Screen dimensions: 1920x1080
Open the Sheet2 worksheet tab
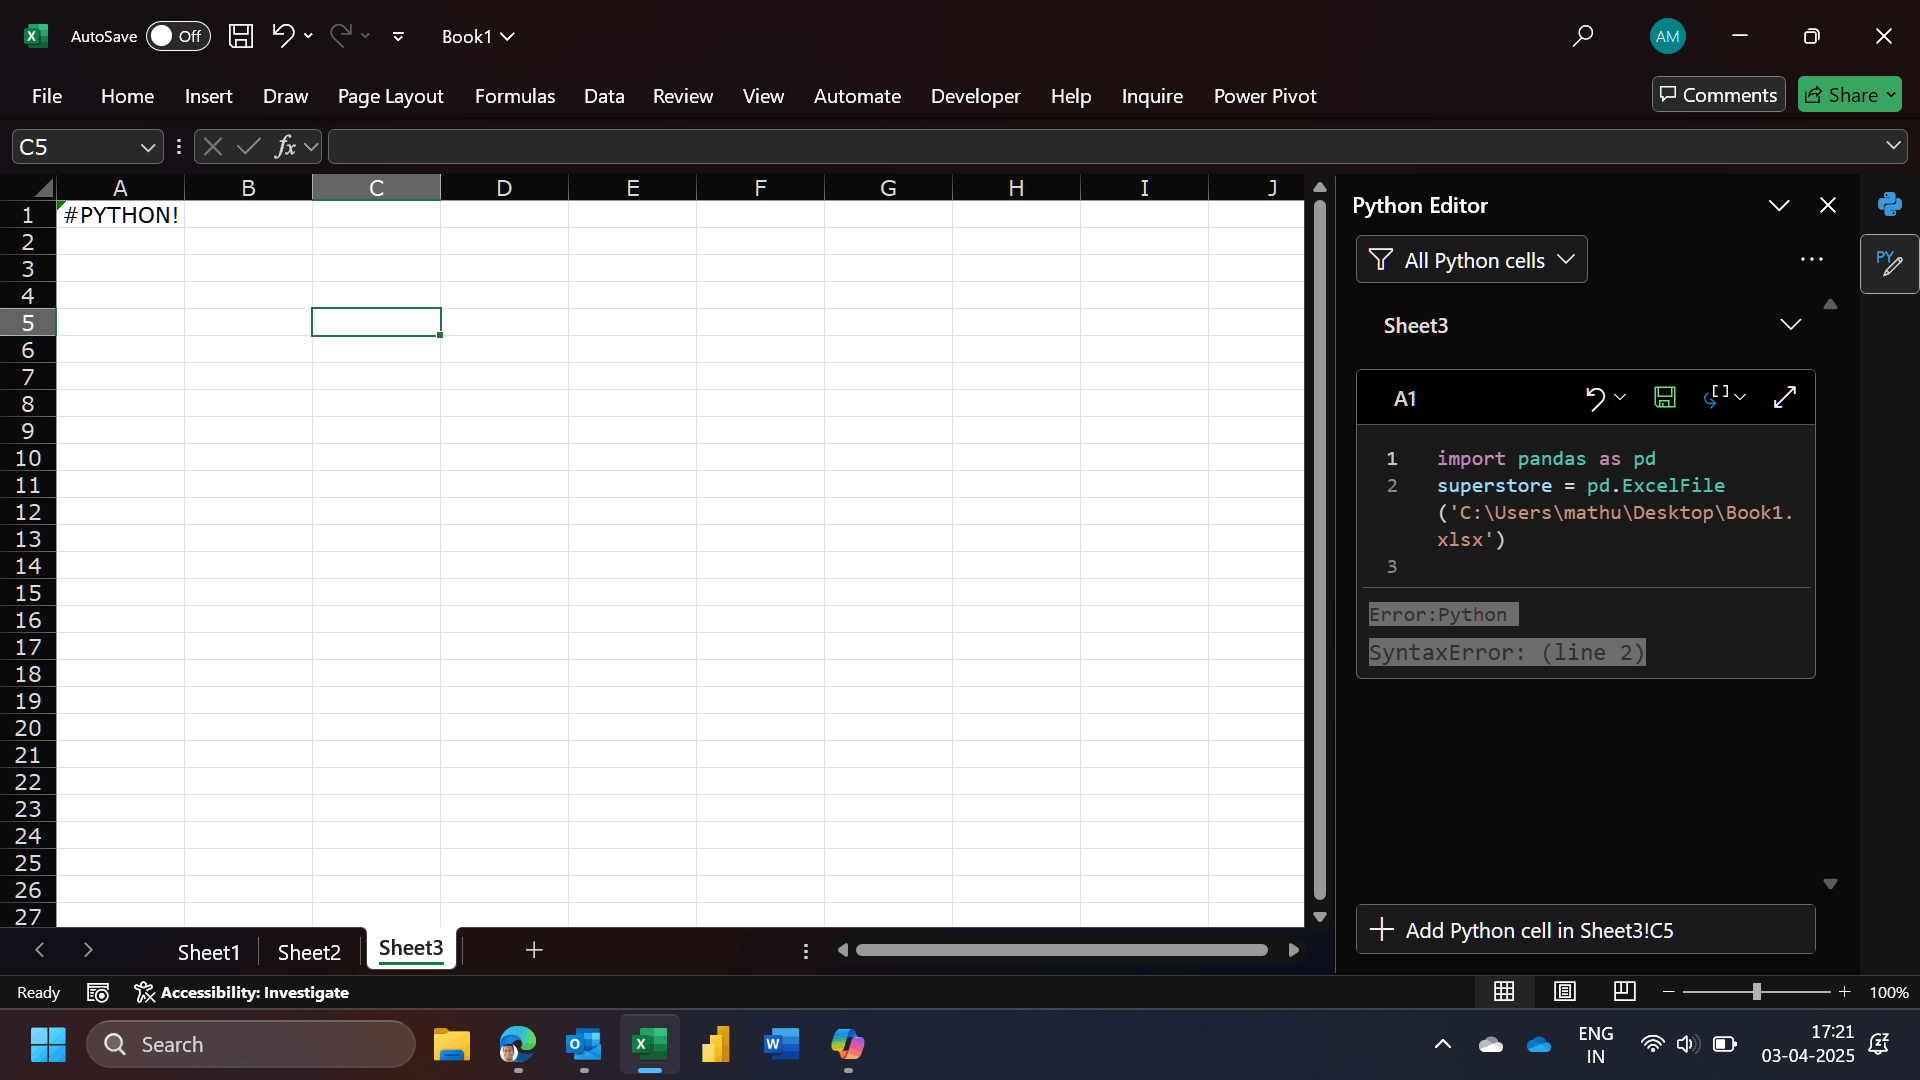[x=308, y=952]
